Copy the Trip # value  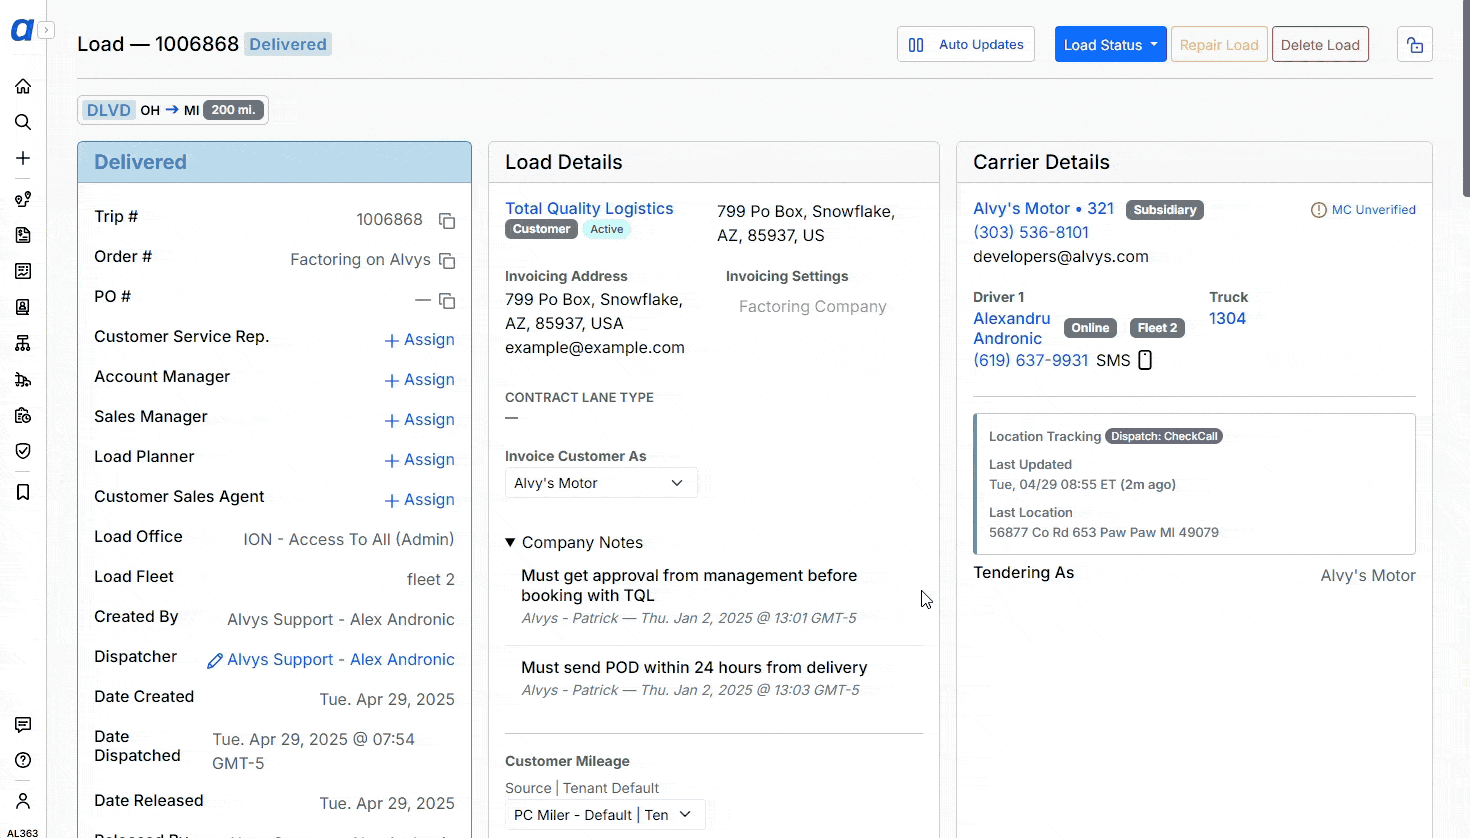447,220
